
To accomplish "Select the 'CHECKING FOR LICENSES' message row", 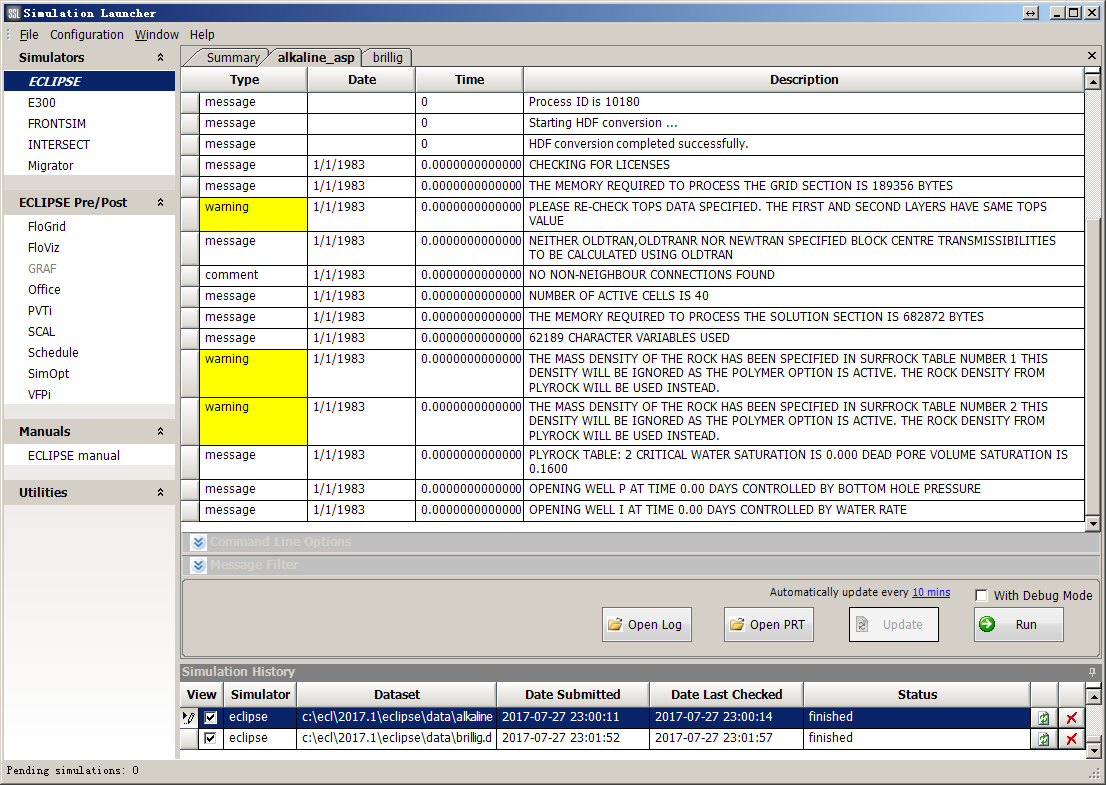I will (633, 165).
